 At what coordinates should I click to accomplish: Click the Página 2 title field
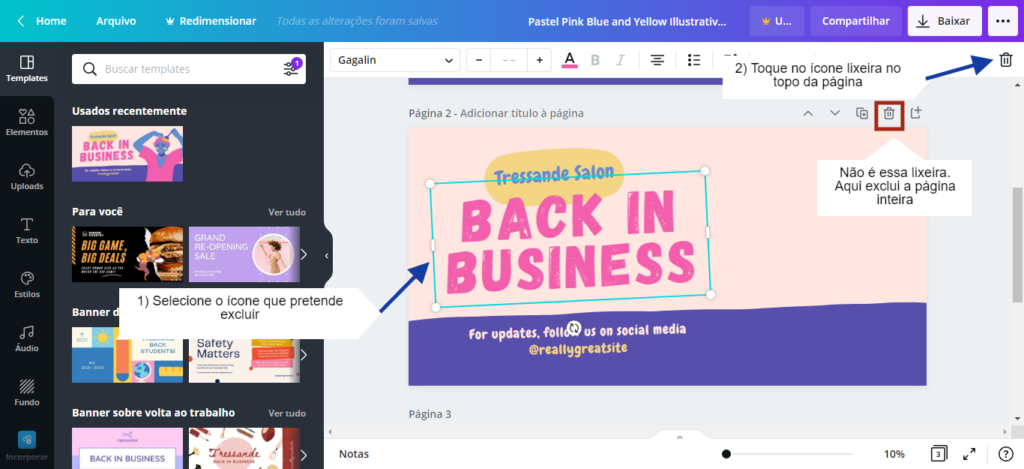tap(496, 113)
